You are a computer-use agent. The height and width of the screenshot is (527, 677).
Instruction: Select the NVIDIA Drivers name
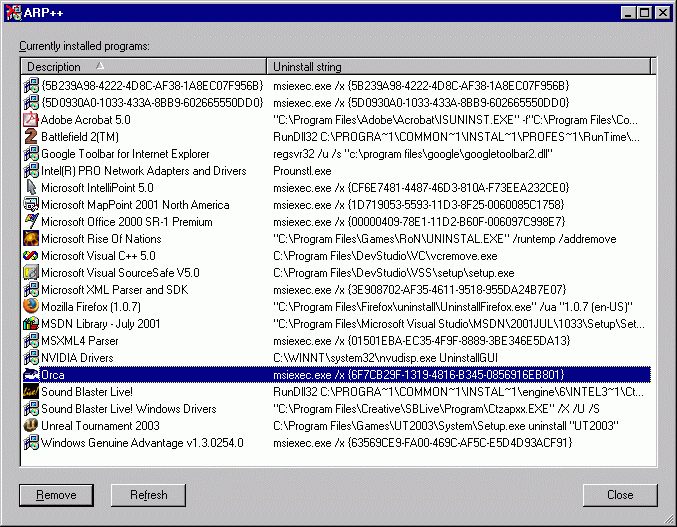click(77, 358)
